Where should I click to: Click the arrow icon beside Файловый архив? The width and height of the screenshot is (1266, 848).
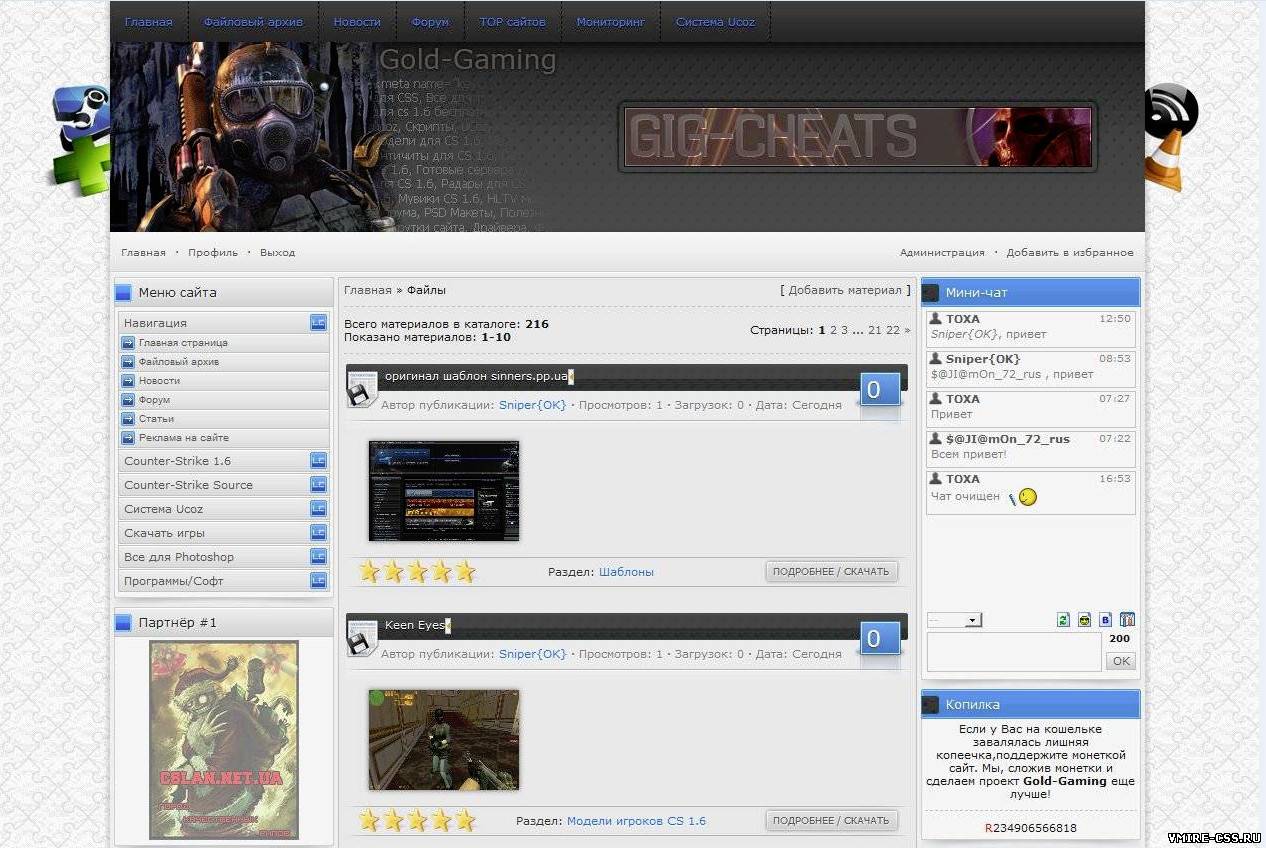tap(128, 362)
